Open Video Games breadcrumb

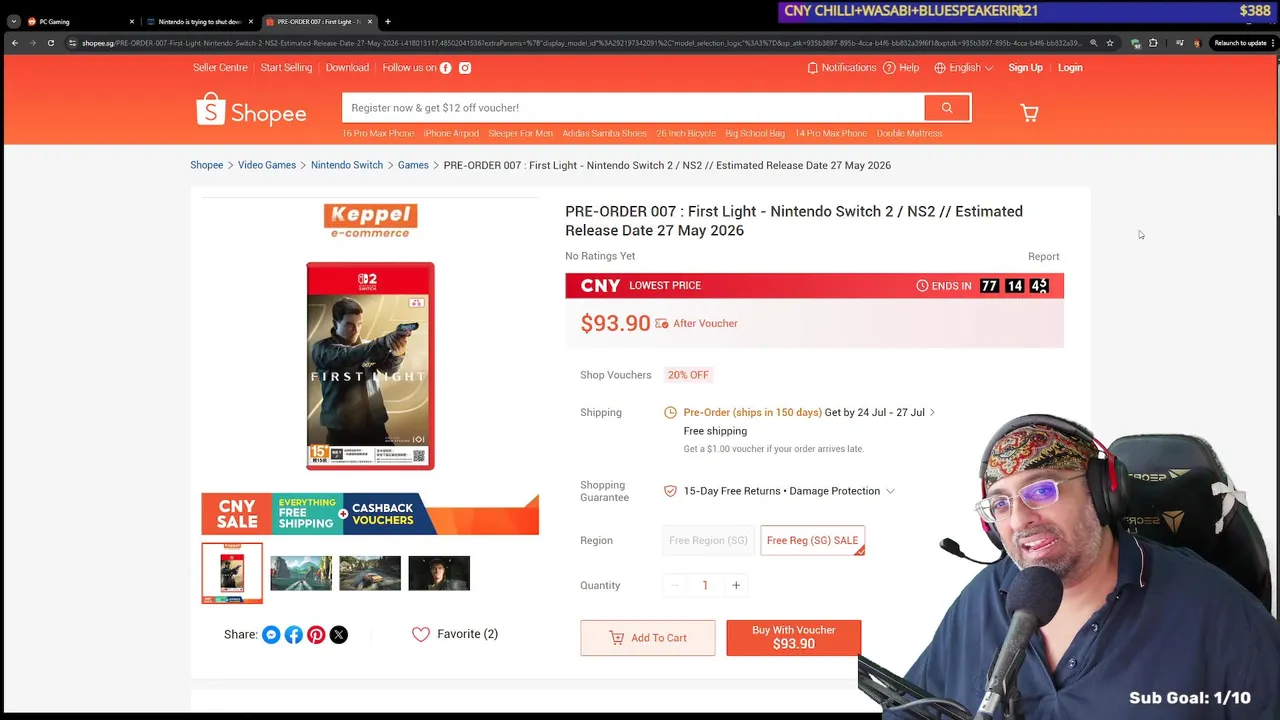(267, 165)
